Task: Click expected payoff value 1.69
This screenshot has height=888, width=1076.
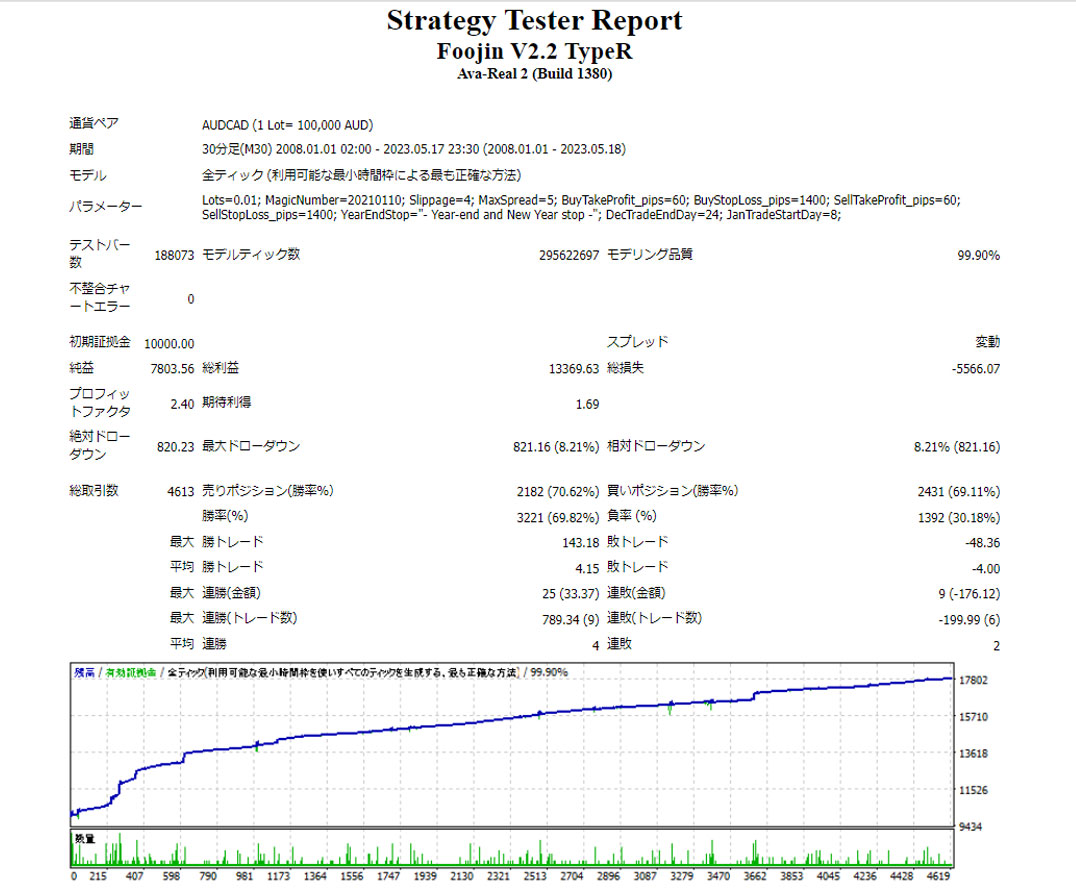Action: pyautogui.click(x=587, y=404)
